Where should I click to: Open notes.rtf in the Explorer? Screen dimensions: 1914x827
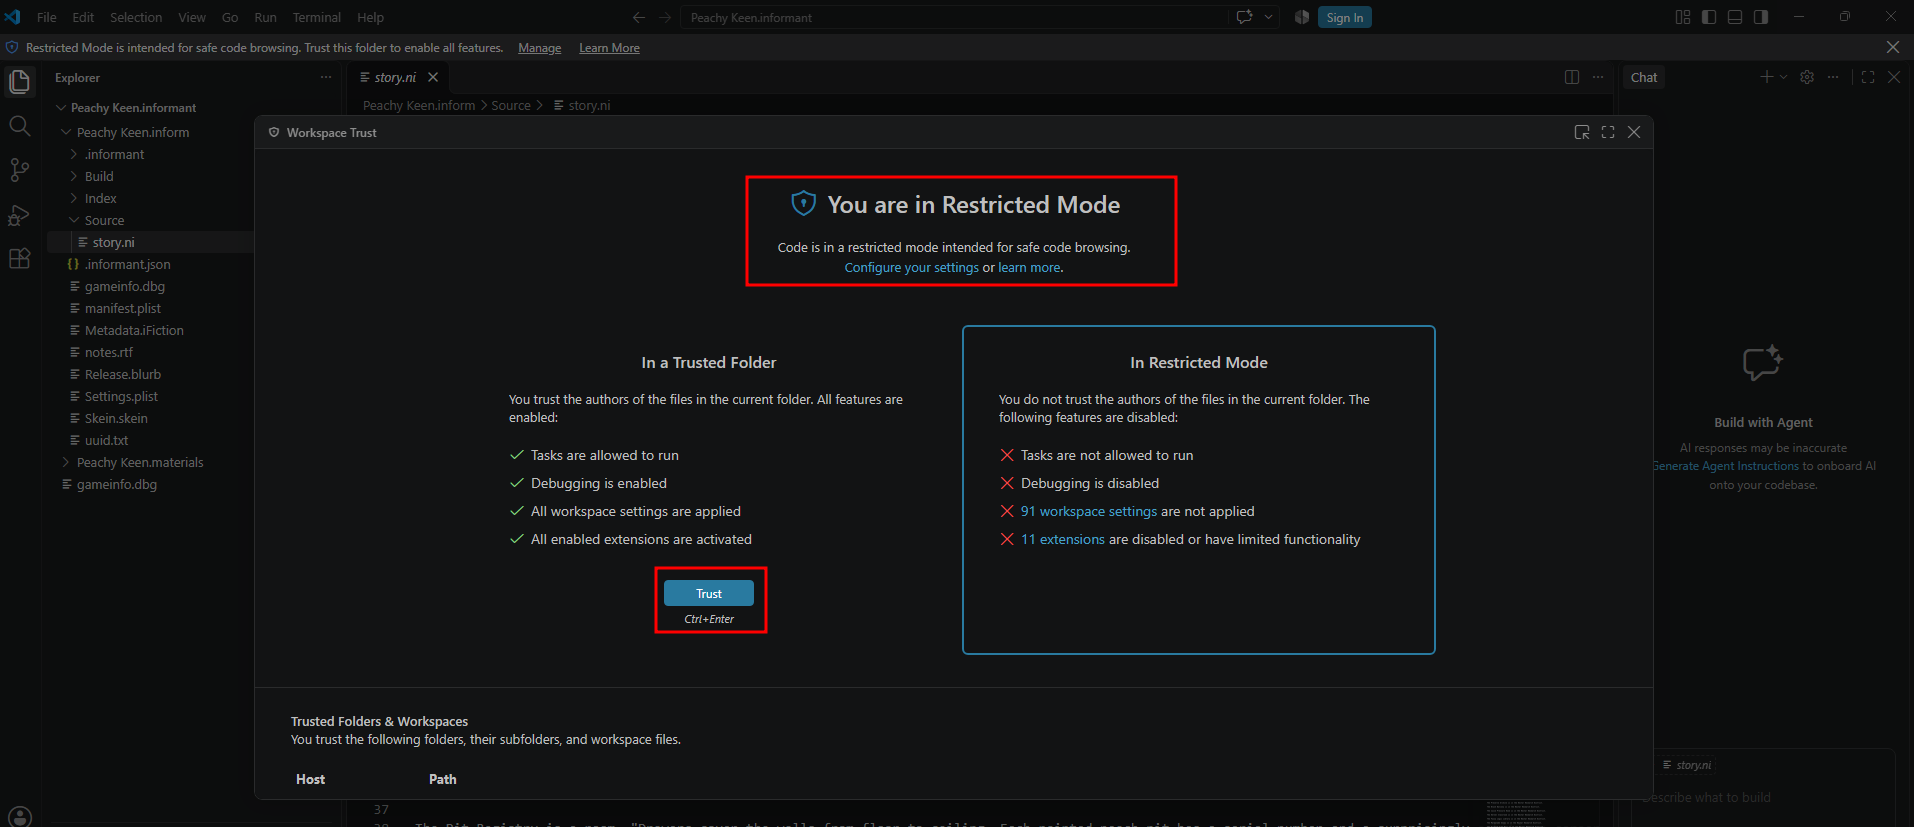[x=108, y=352]
